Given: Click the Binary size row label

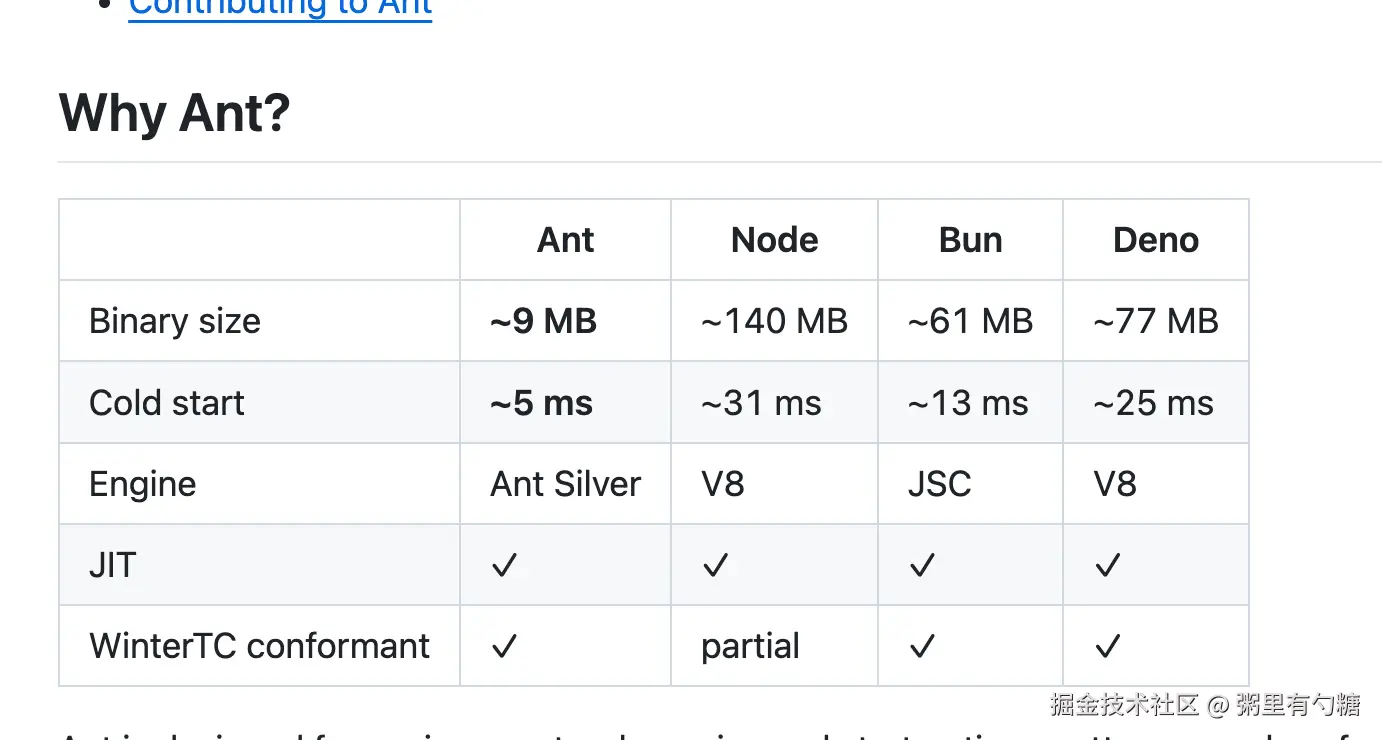Looking at the screenshot, I should click(x=175, y=321).
